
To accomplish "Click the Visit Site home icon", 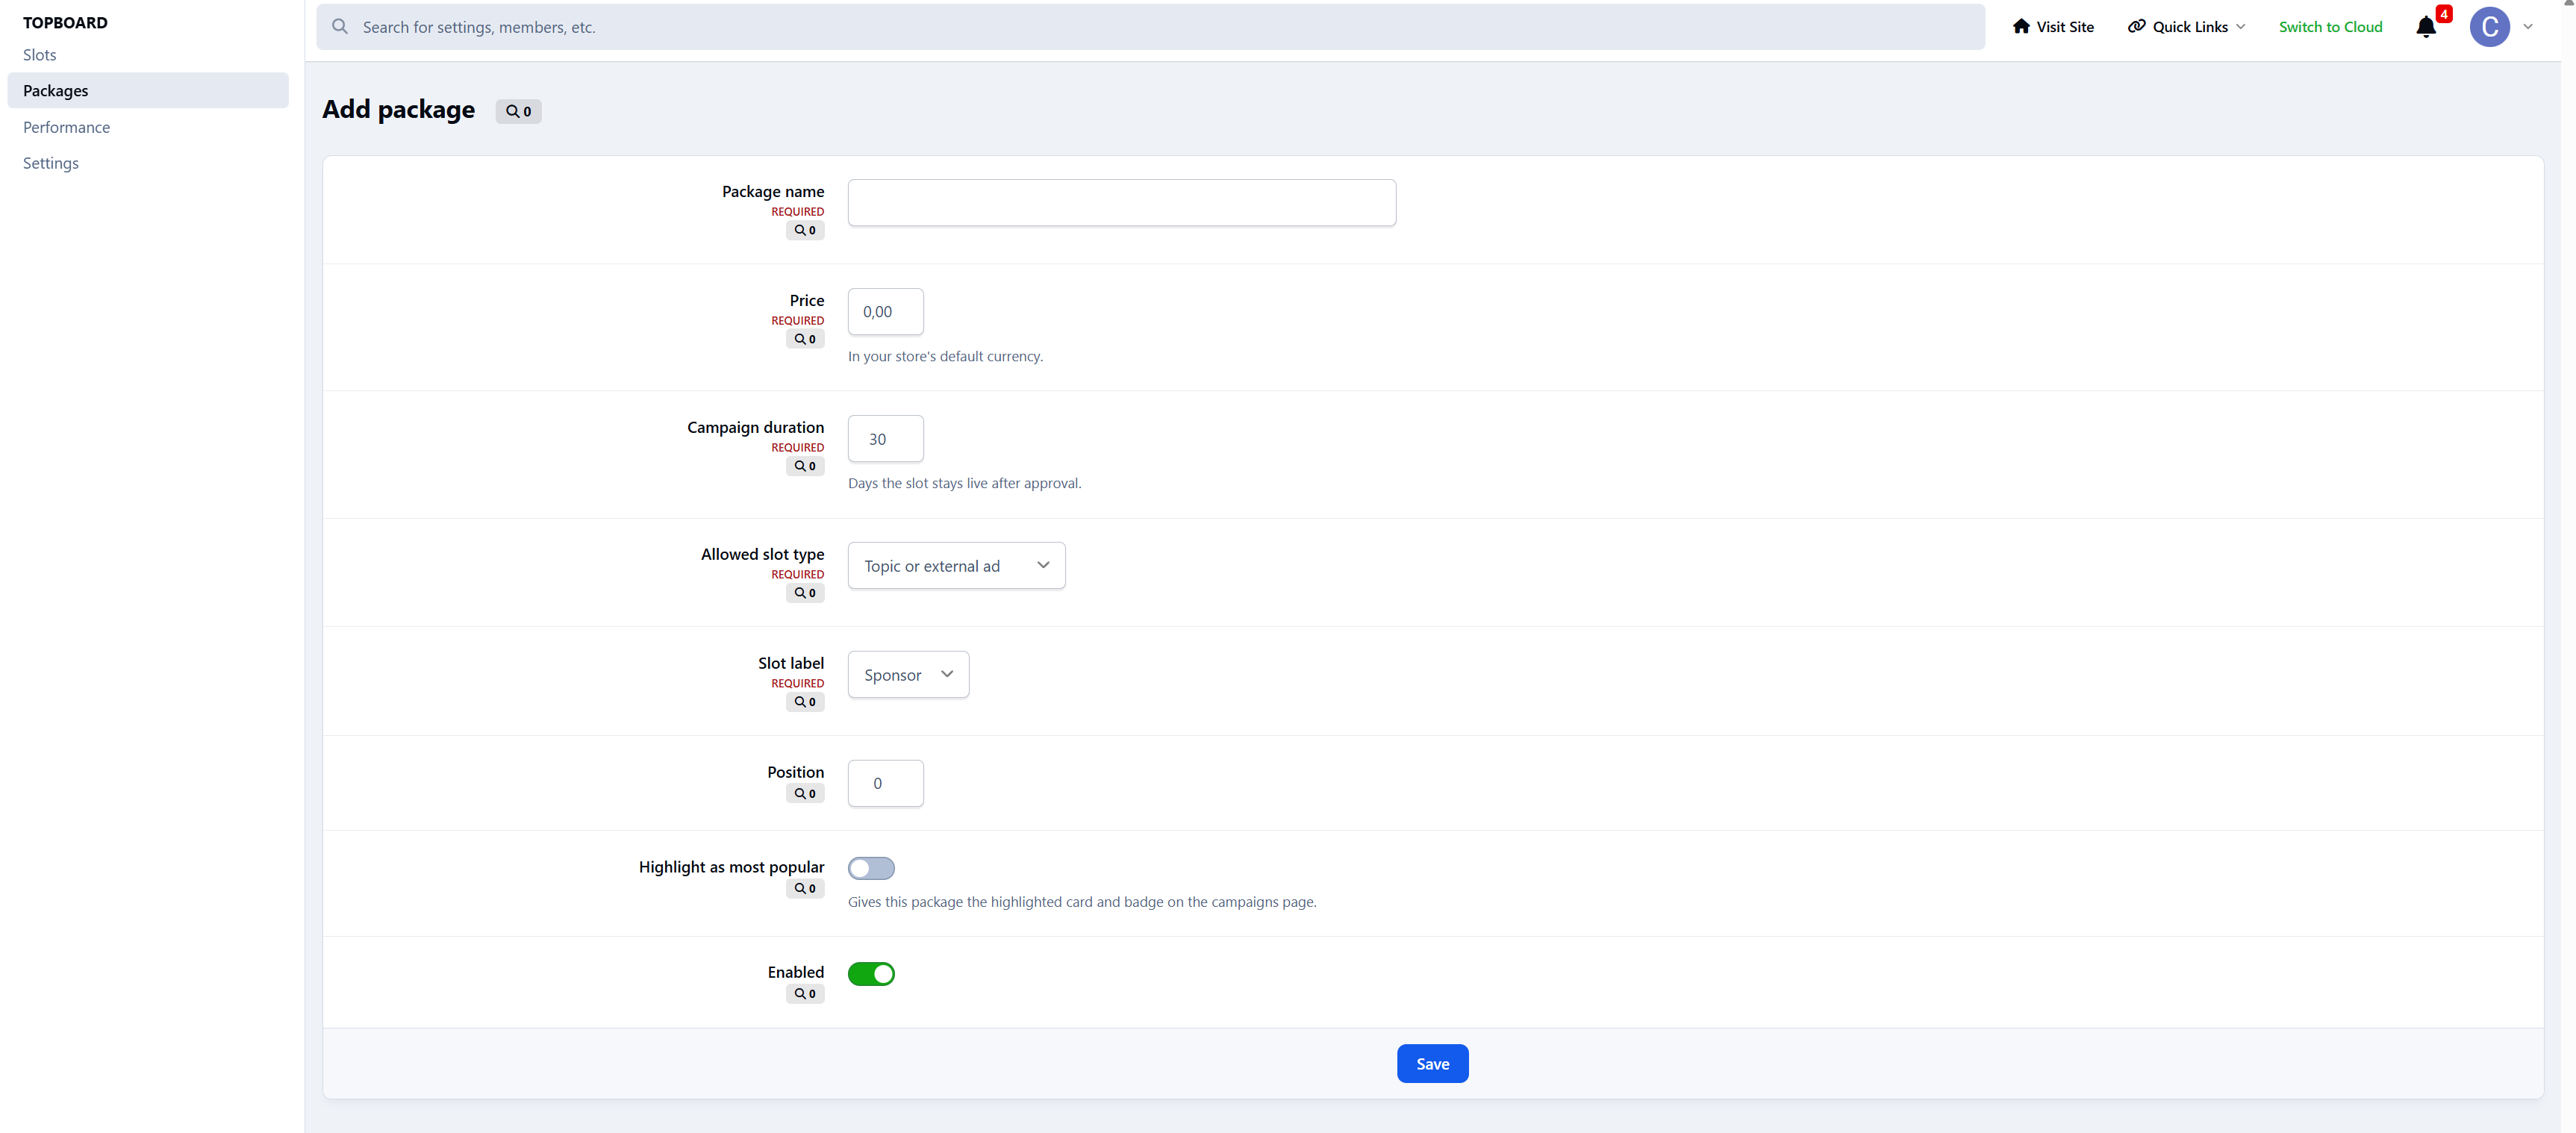I will [2021, 27].
